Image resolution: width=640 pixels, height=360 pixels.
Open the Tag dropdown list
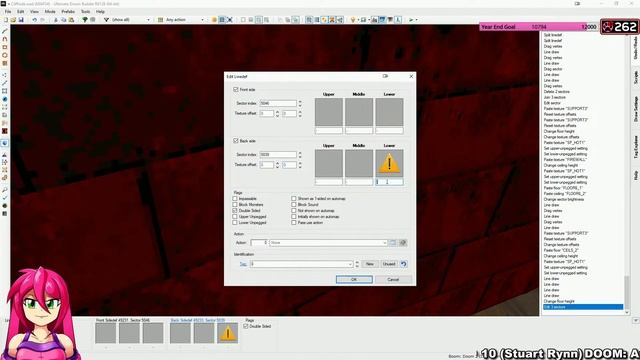pyautogui.click(x=350, y=264)
